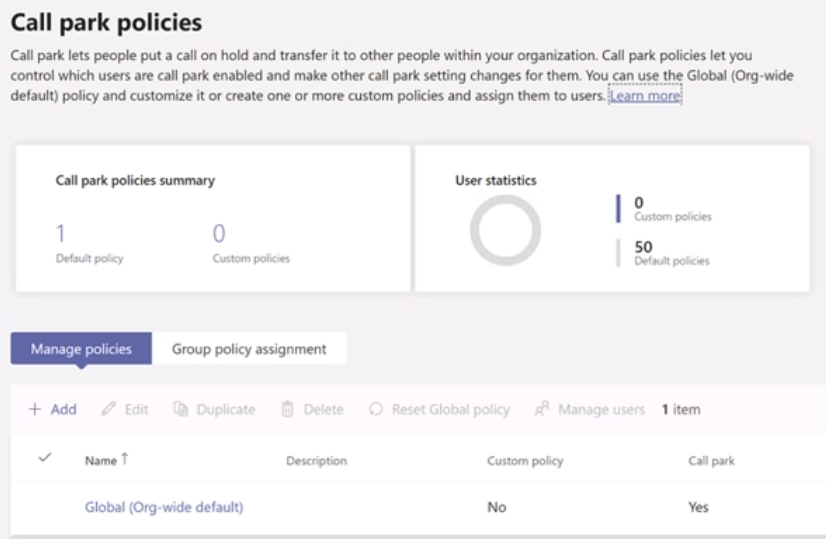The width and height of the screenshot is (826, 539).
Task: Click Reset Global policy label
Action: click(x=451, y=409)
